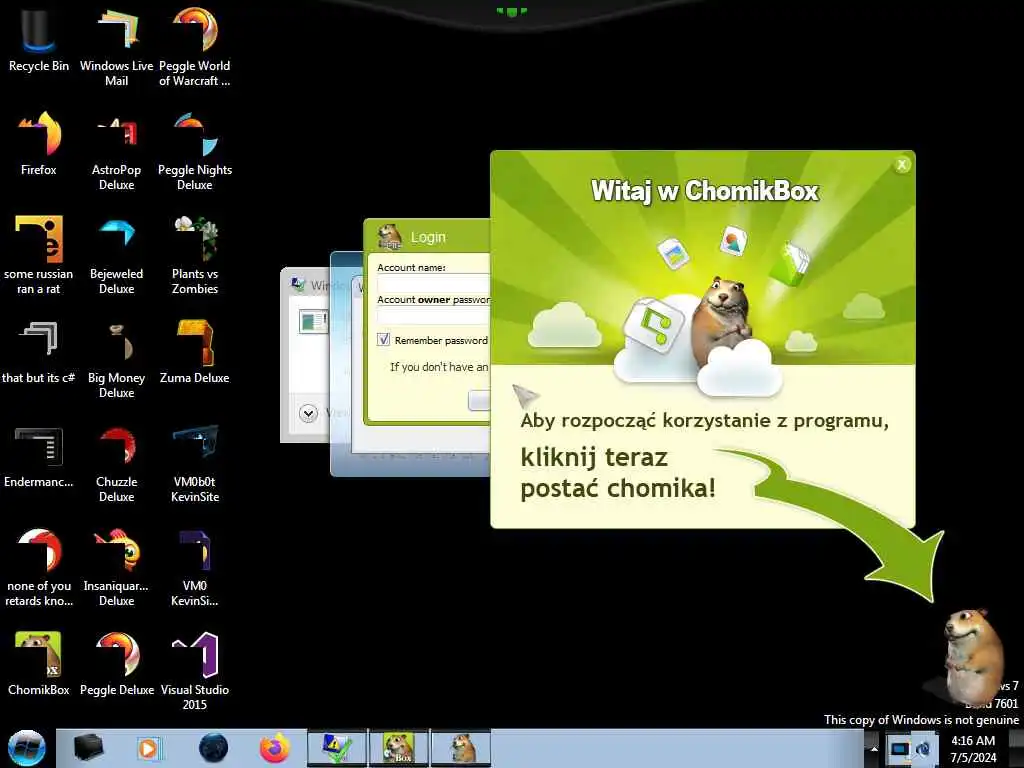Show hidden system tray icons arrow
The width and height of the screenshot is (1024, 768).
874,748
